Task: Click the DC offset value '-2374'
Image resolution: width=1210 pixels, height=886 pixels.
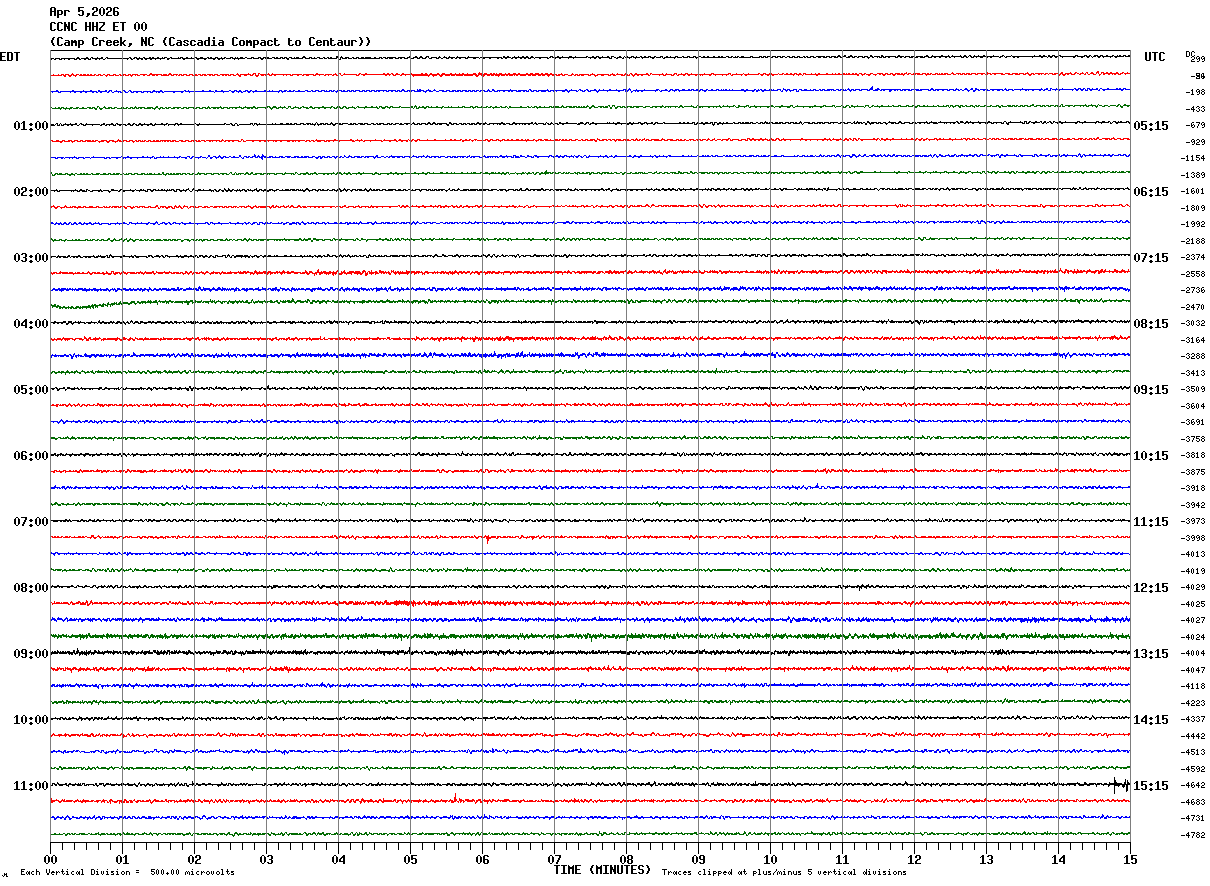Action: click(1194, 258)
